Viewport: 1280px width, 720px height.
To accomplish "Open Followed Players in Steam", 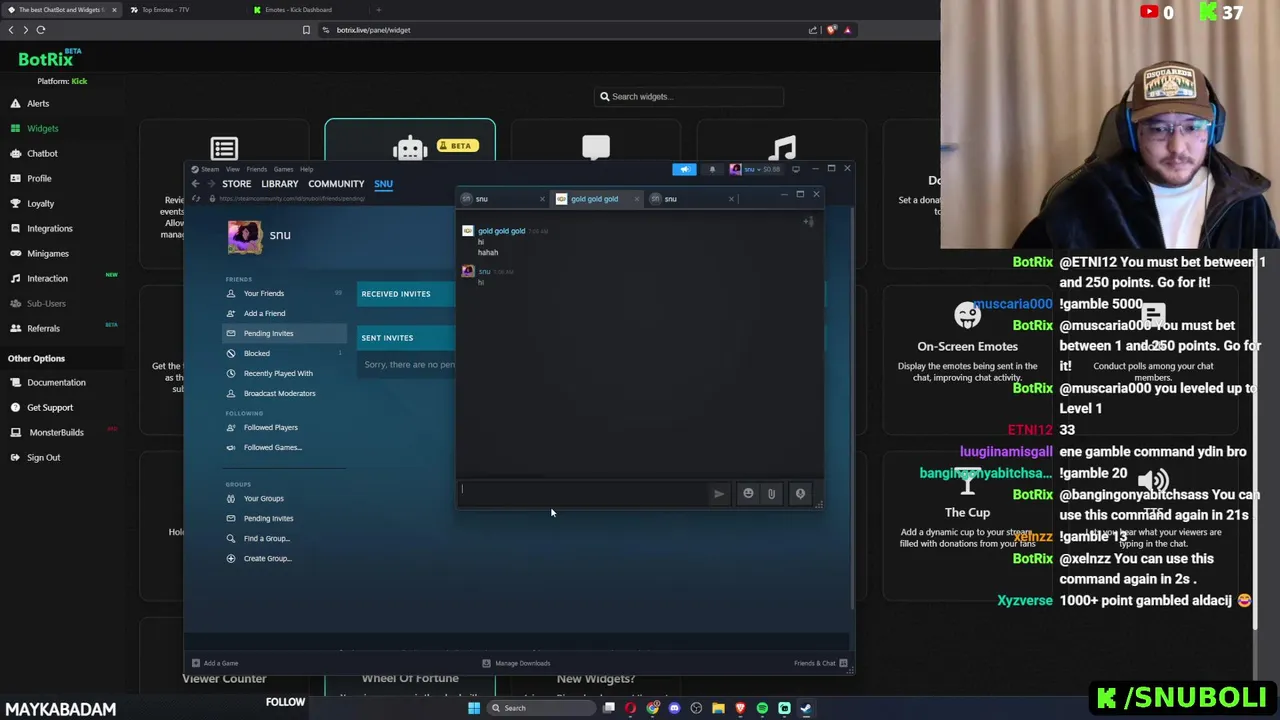I will click(270, 427).
